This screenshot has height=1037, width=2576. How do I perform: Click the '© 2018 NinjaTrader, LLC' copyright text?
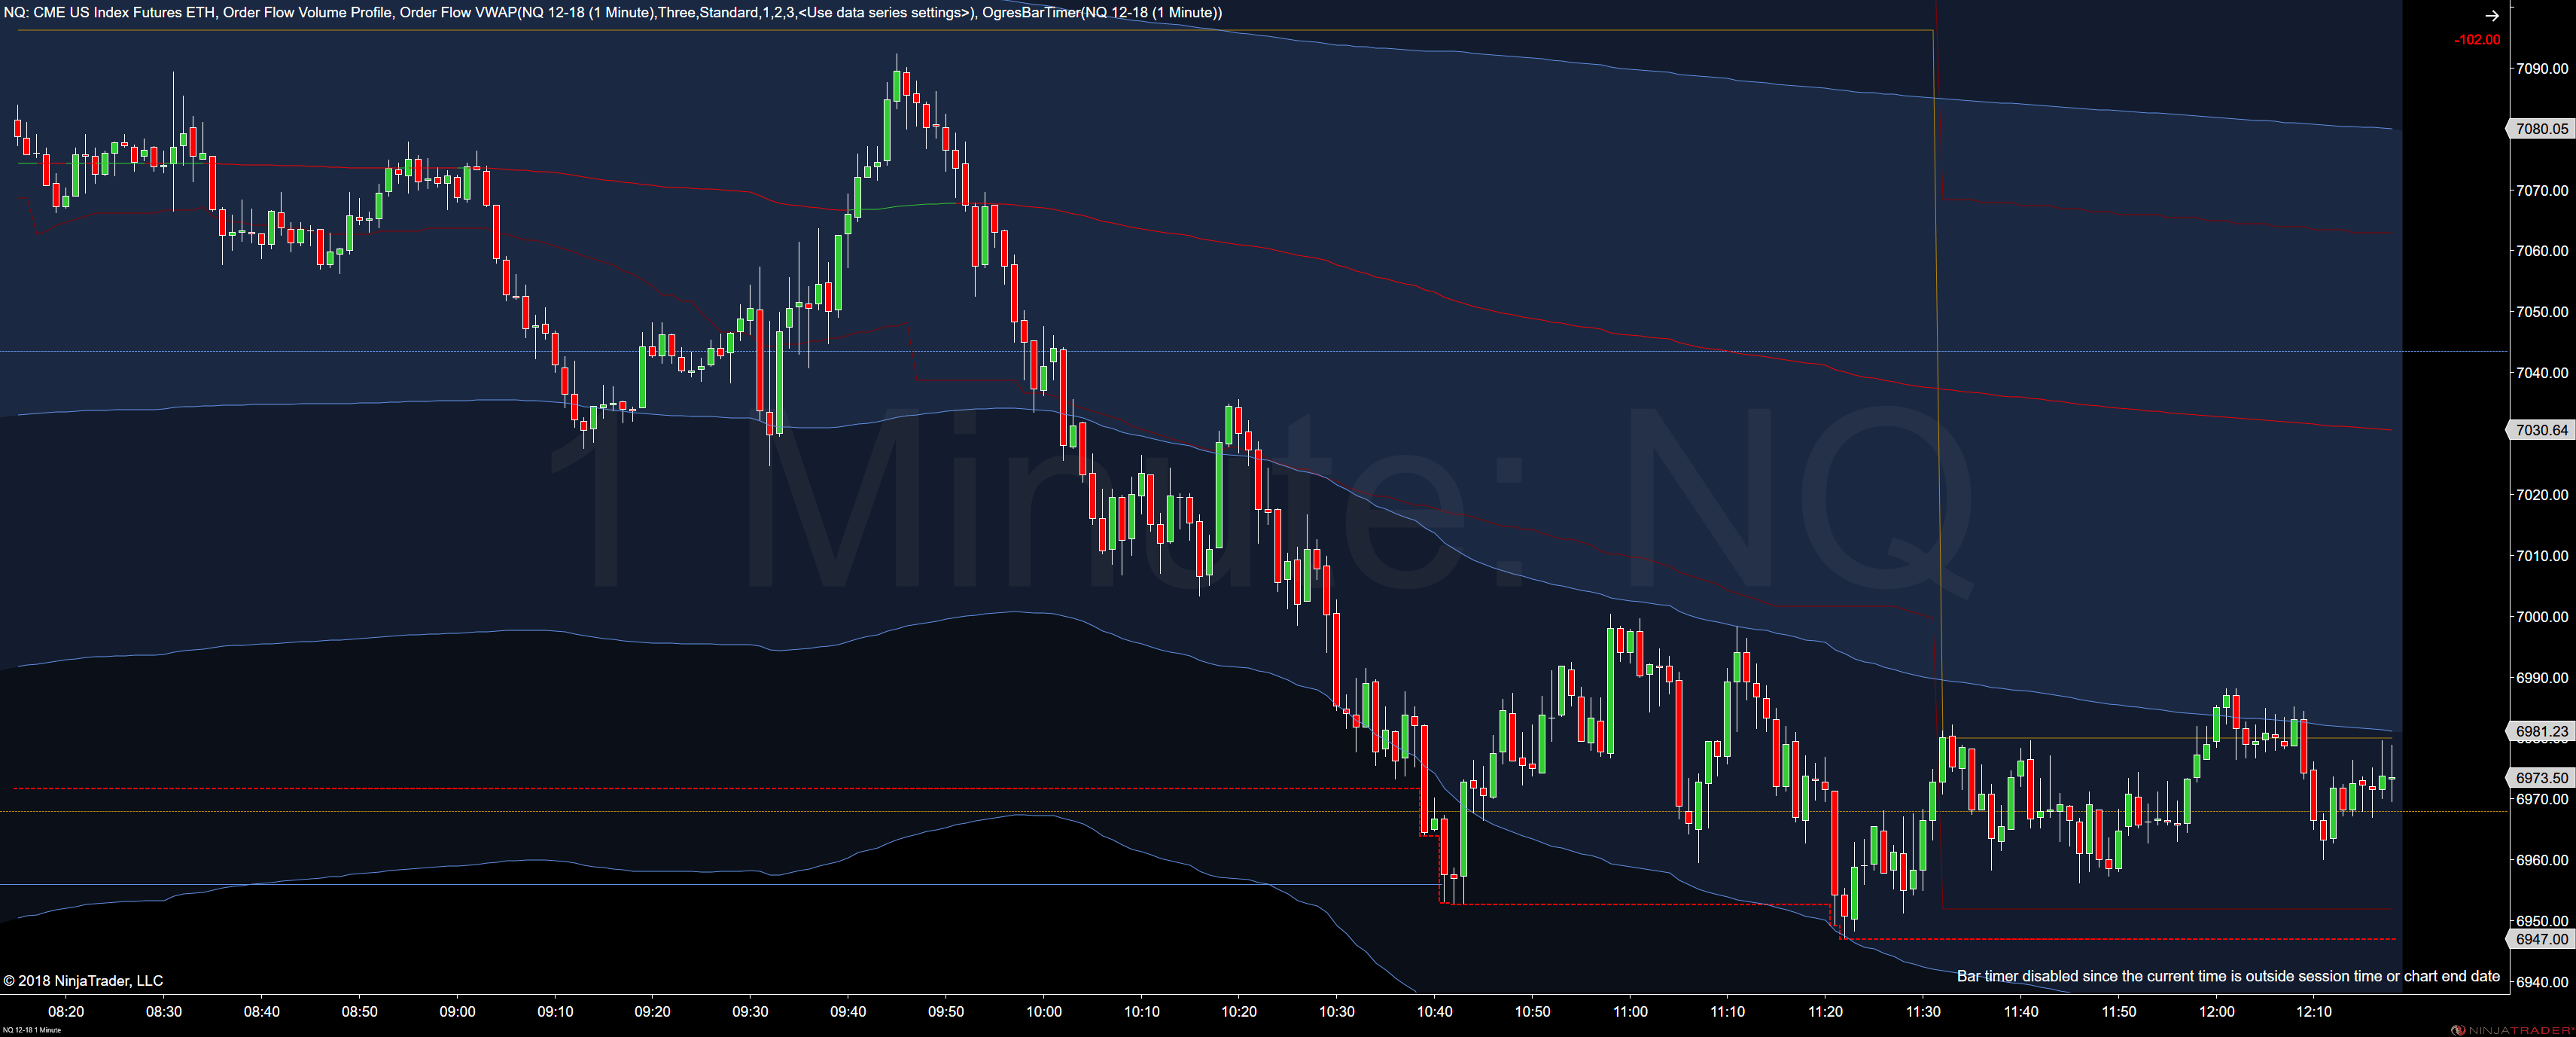83,981
